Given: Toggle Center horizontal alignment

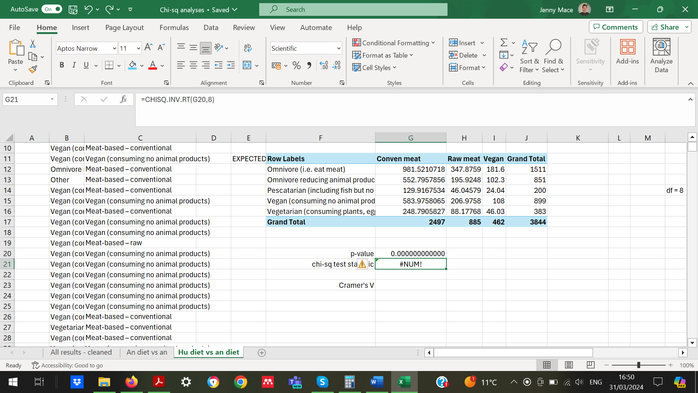Looking at the screenshot, I should pyautogui.click(x=193, y=65).
